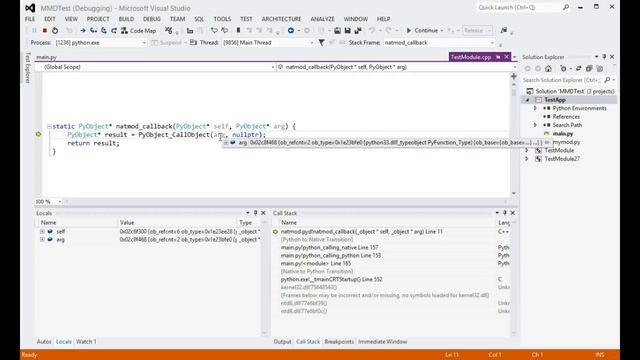Image resolution: width=640 pixels, height=360 pixels.
Task: Switch to the Watch 1 tab
Action: pos(86,342)
